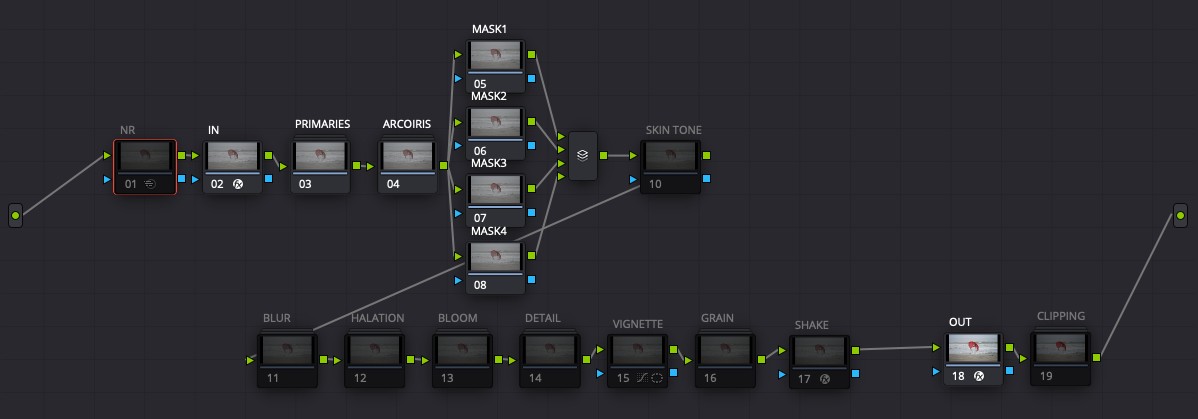Click the curves badge on node 15
Image resolution: width=1198 pixels, height=419 pixels.
tap(643, 378)
